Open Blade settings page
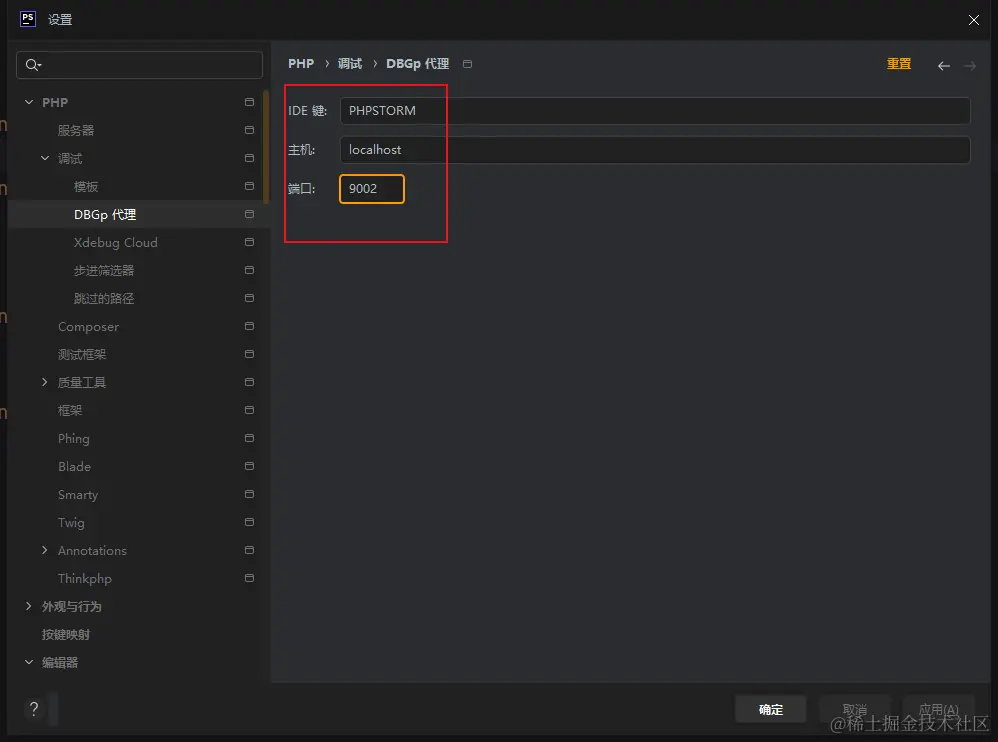This screenshot has width=998, height=742. [x=74, y=466]
